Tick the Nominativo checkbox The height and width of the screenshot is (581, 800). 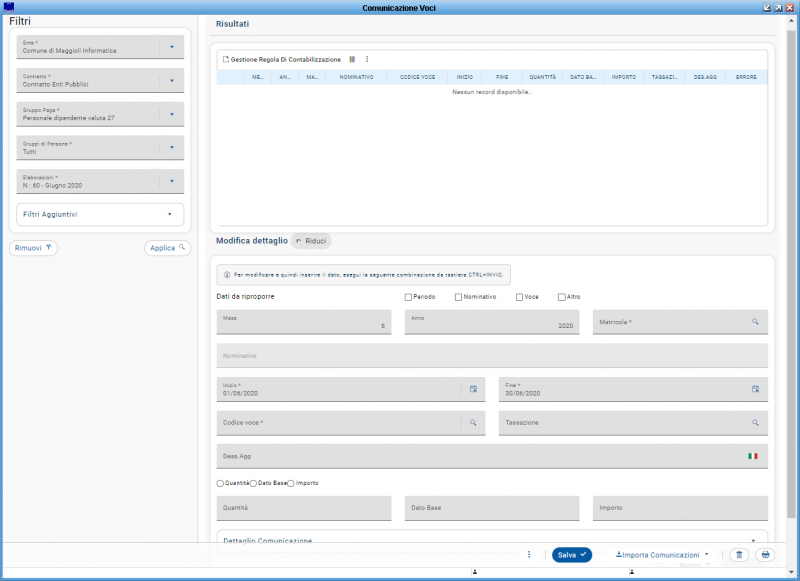click(x=458, y=297)
